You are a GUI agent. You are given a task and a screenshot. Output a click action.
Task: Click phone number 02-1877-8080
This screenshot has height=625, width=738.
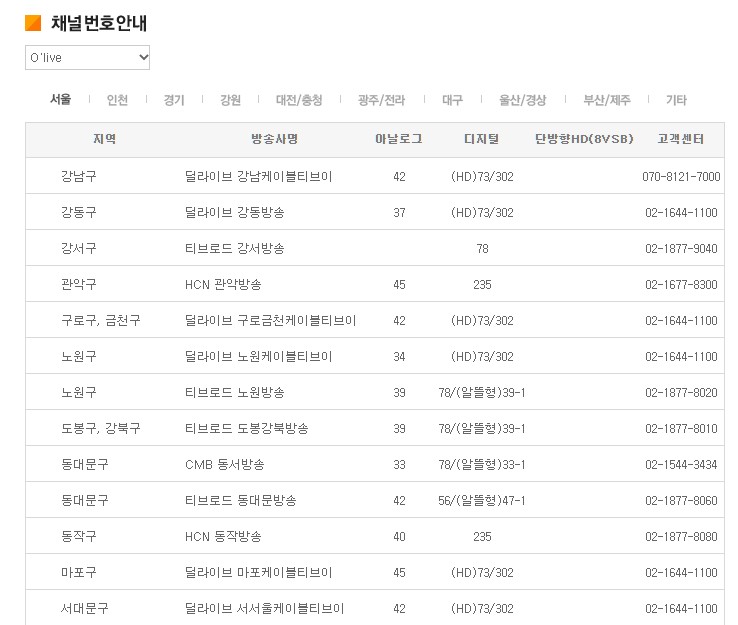tap(681, 537)
